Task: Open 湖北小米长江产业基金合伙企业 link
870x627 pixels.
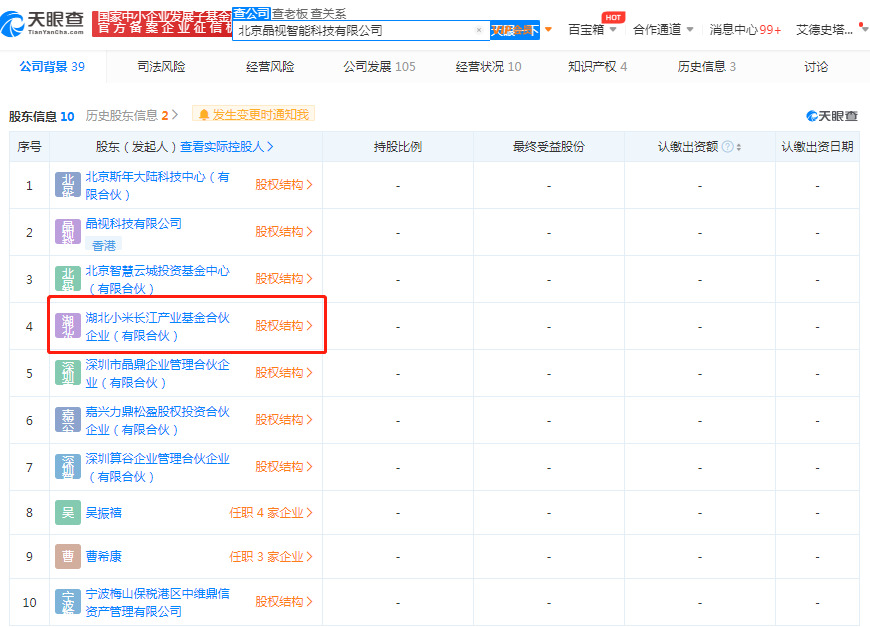Action: (x=158, y=326)
